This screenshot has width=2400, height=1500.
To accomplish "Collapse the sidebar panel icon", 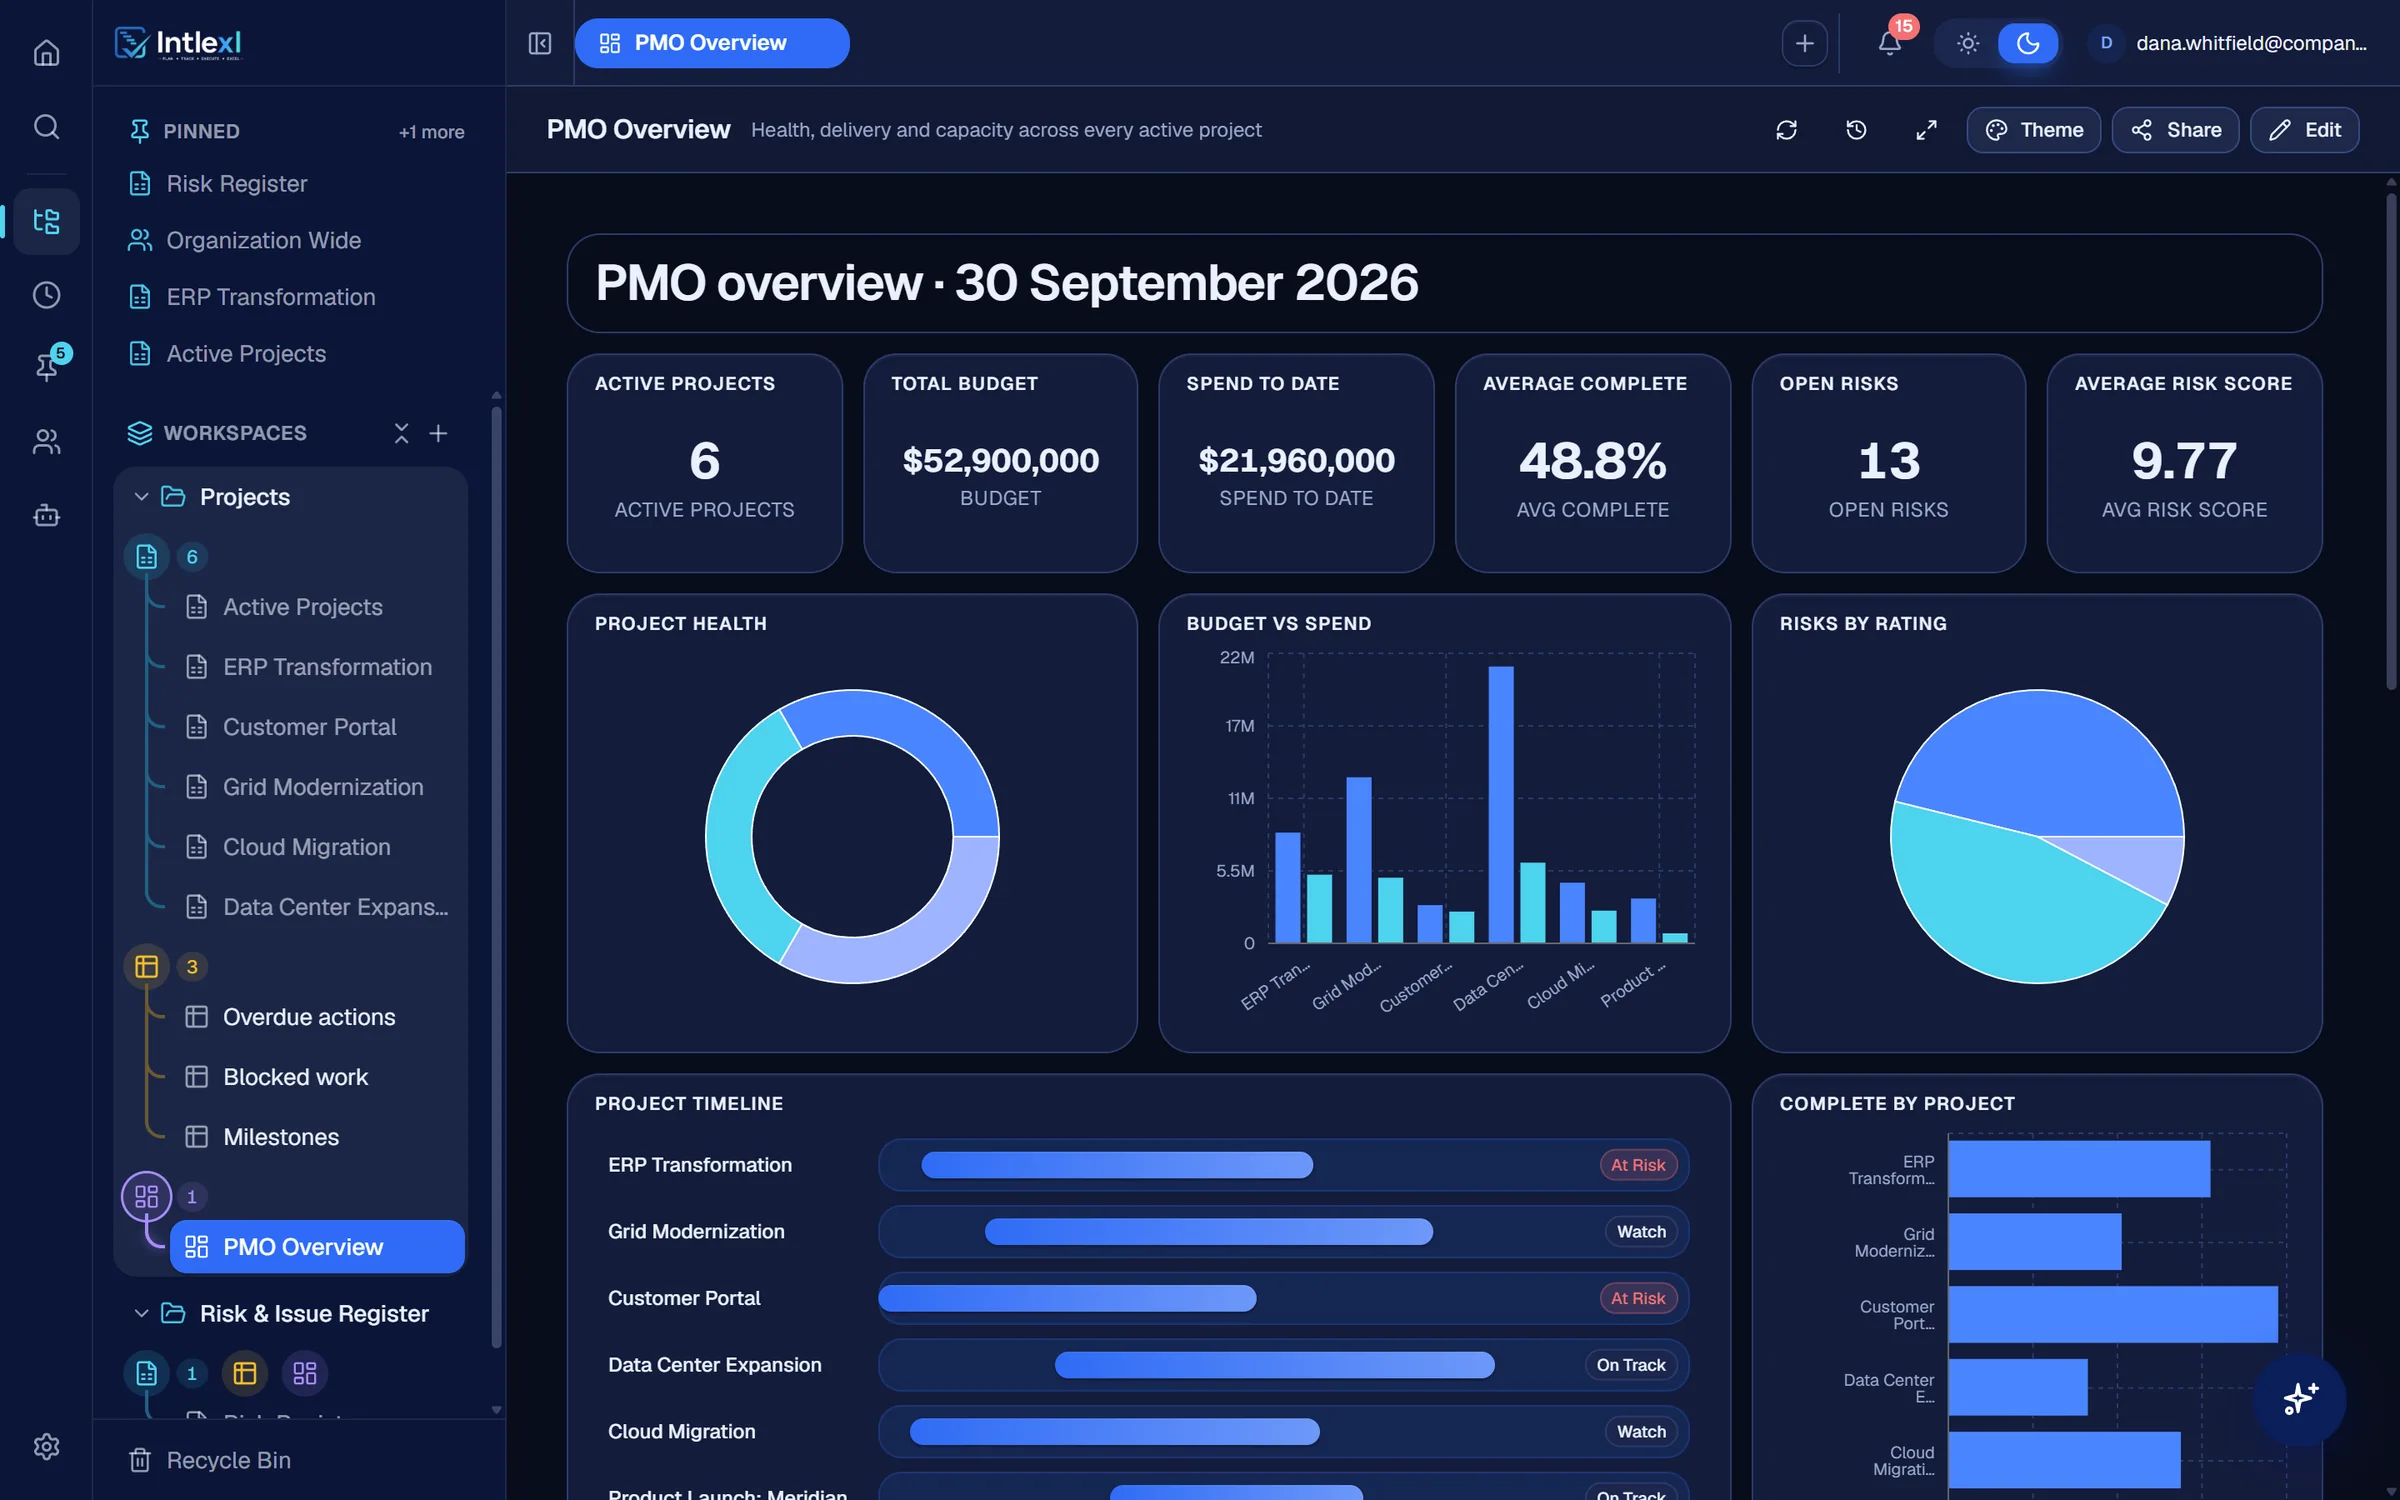I will click(539, 43).
